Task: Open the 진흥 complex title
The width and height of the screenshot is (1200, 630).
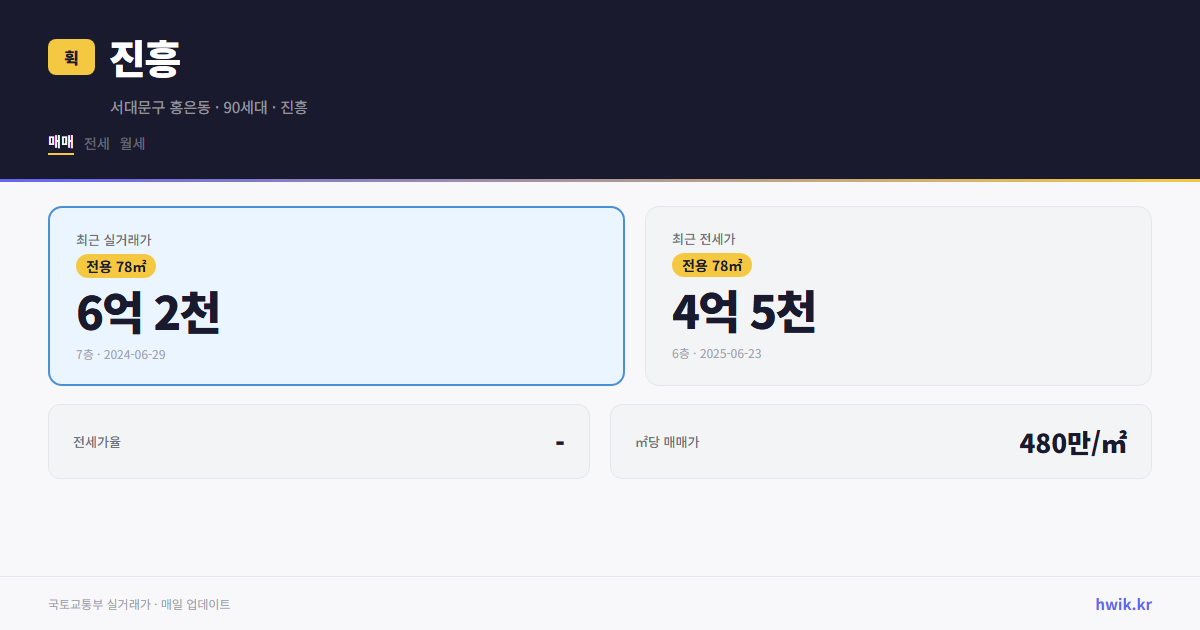Action: [x=145, y=59]
